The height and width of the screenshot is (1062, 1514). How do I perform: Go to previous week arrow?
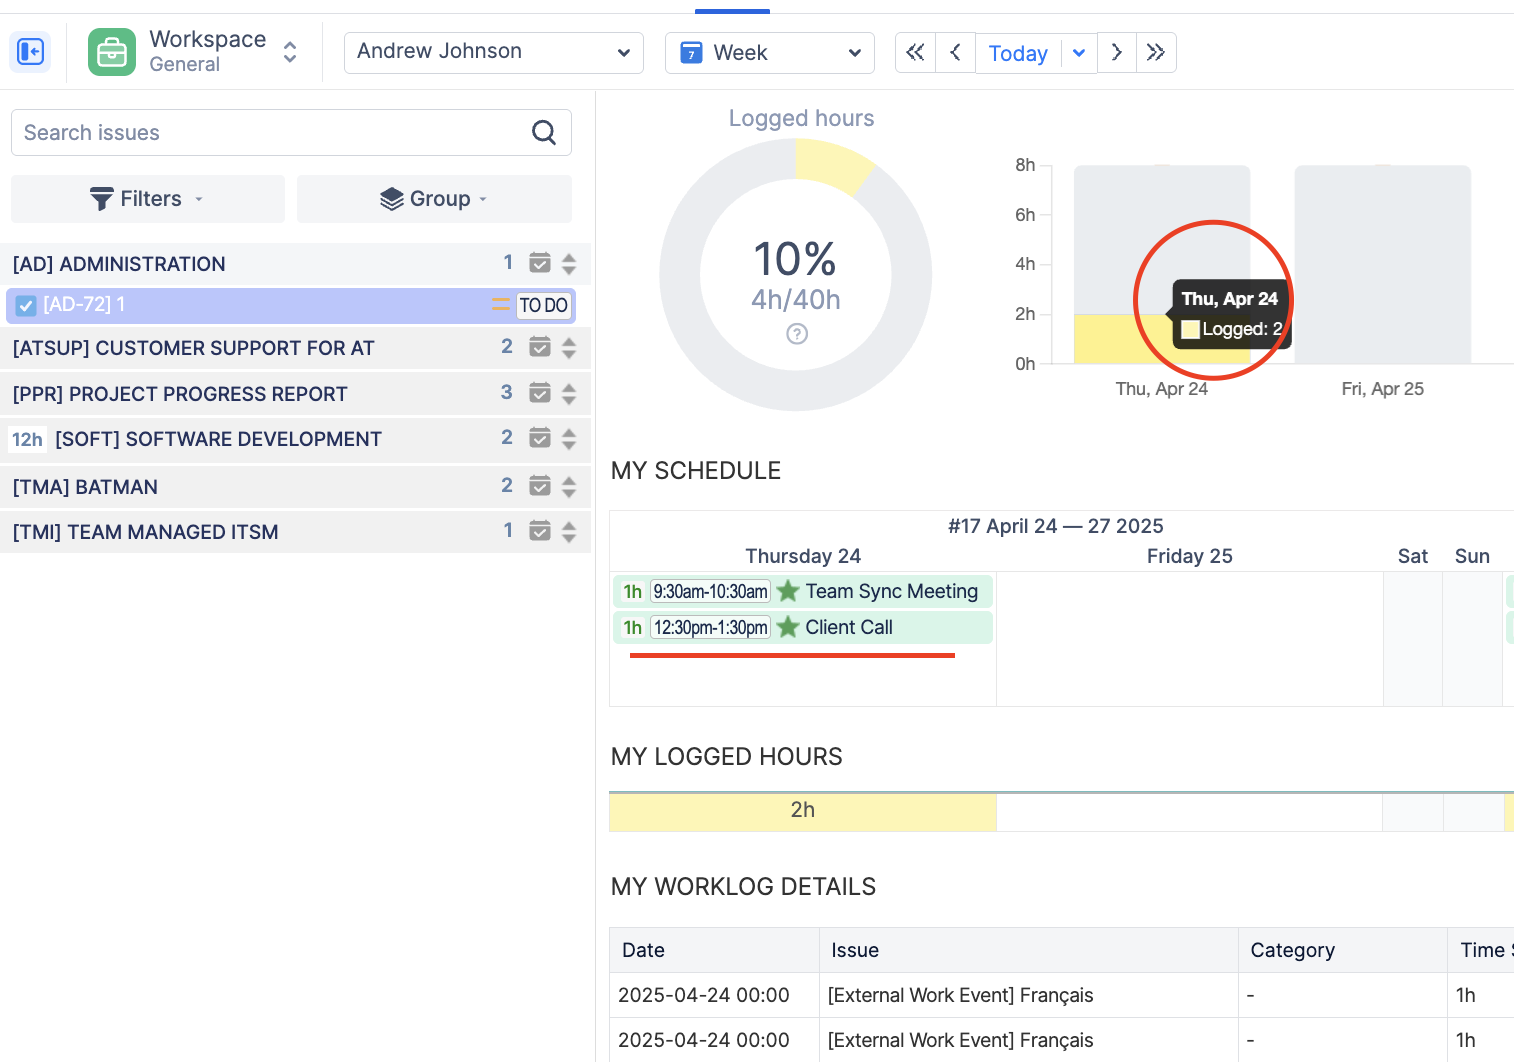[x=955, y=53]
